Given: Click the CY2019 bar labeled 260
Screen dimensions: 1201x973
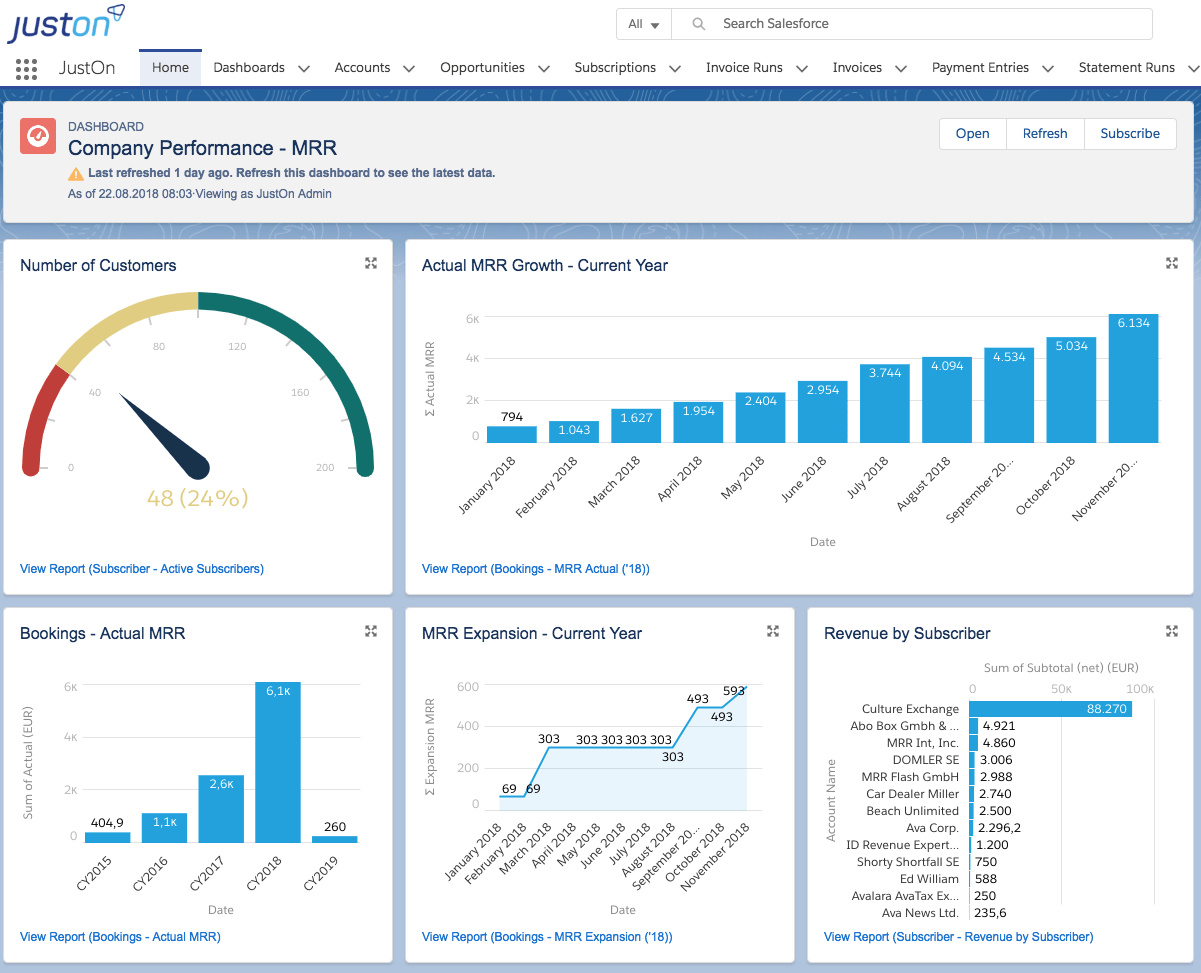Looking at the screenshot, I should click(335, 839).
